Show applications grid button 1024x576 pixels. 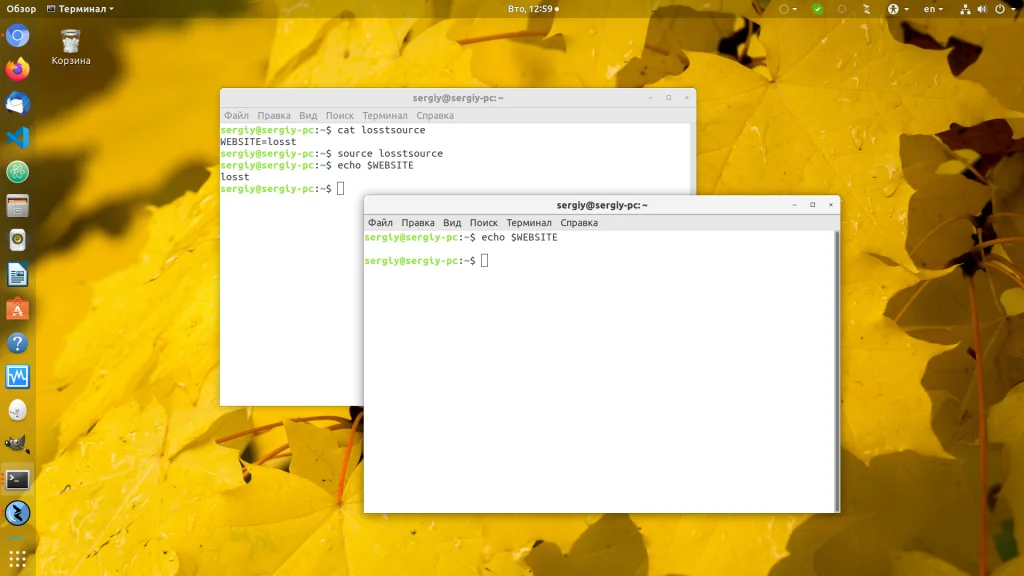(x=18, y=558)
